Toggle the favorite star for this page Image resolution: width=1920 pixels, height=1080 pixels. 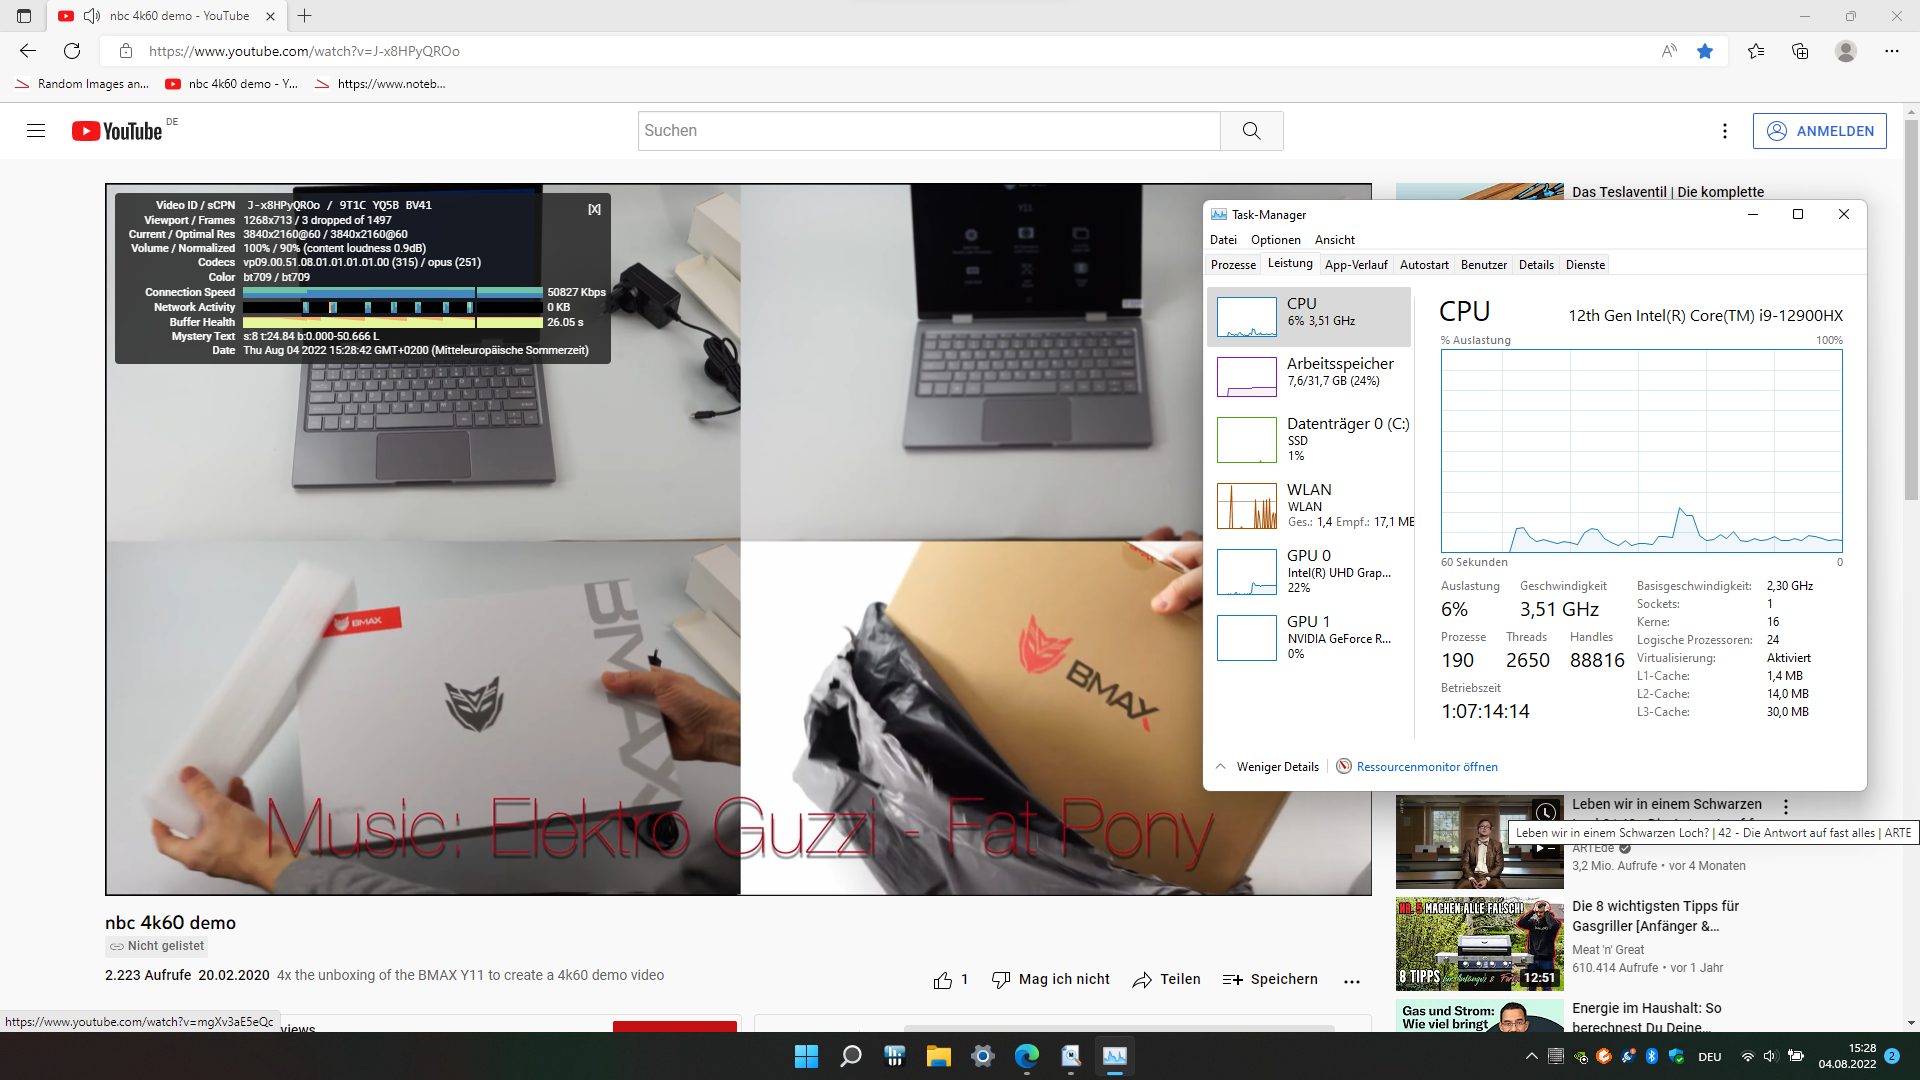click(x=1705, y=51)
